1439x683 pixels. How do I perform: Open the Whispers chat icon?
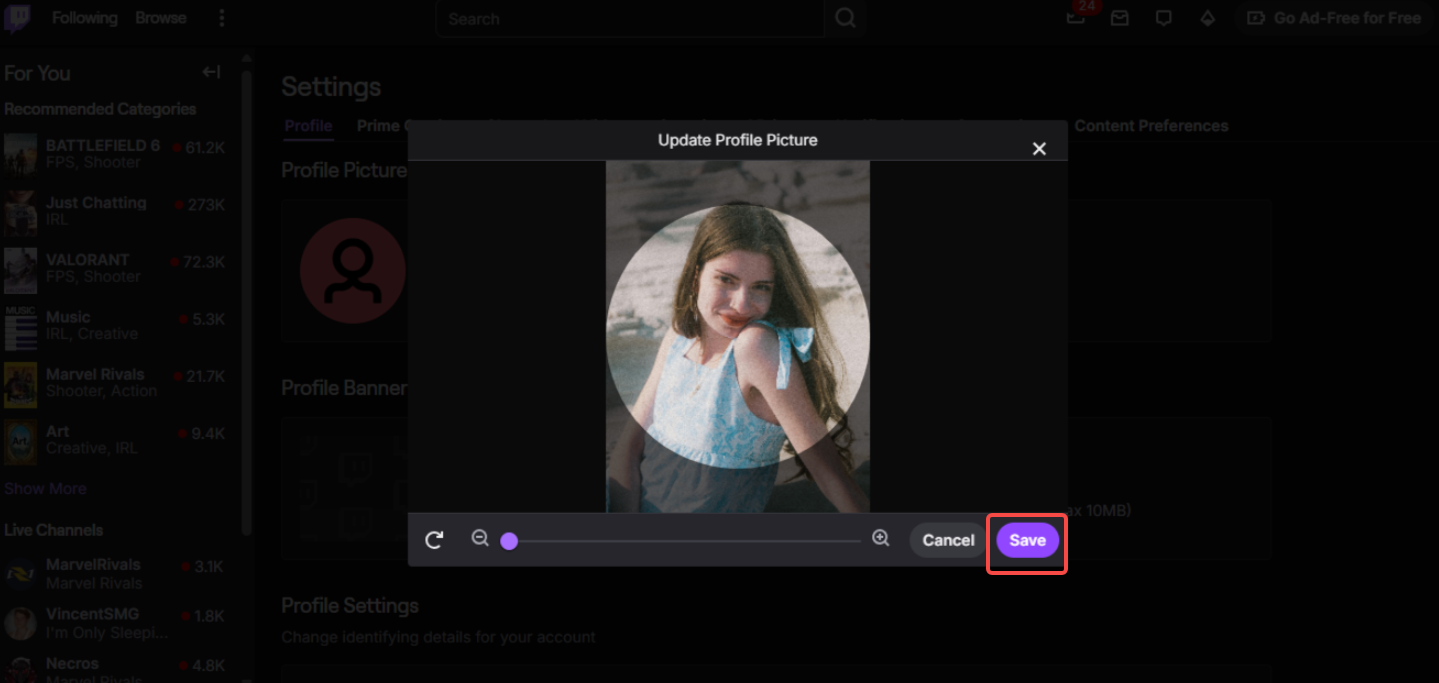(x=1163, y=18)
